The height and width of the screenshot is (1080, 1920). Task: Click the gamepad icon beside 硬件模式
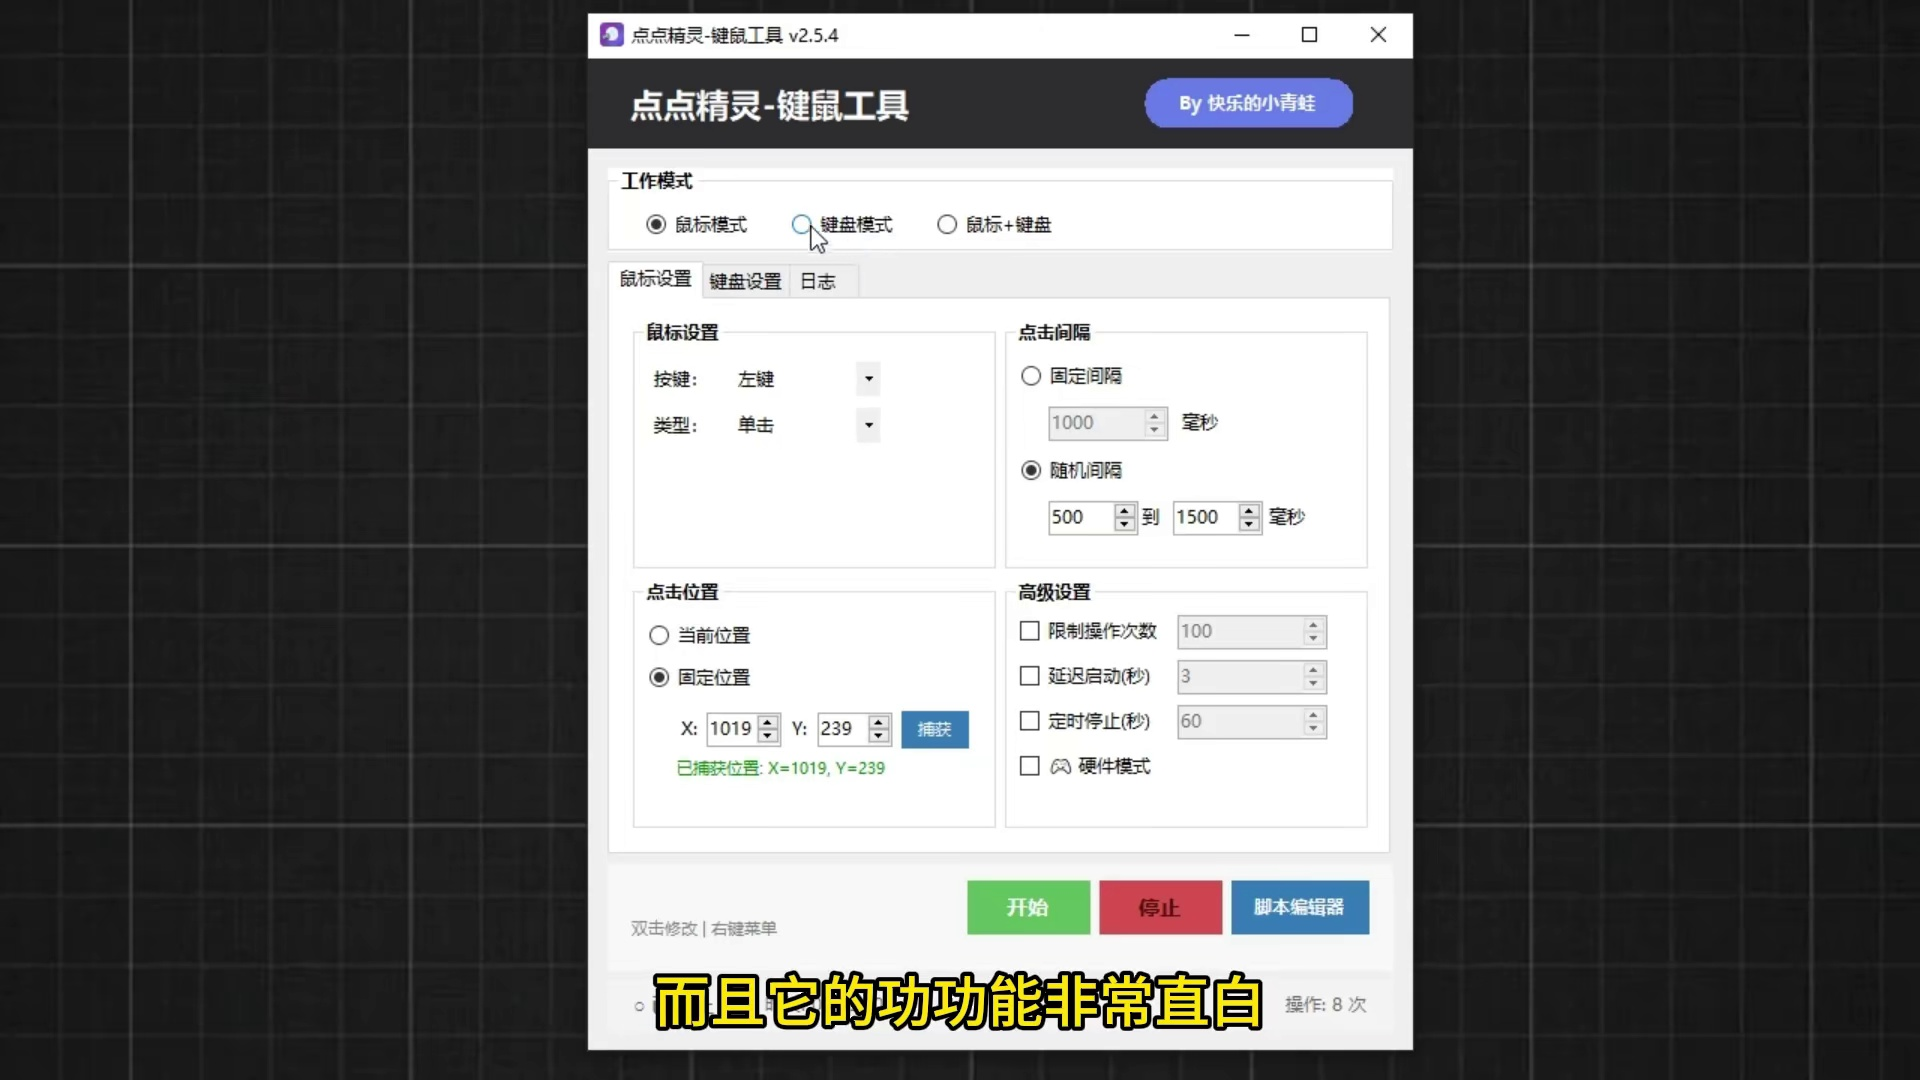point(1060,766)
